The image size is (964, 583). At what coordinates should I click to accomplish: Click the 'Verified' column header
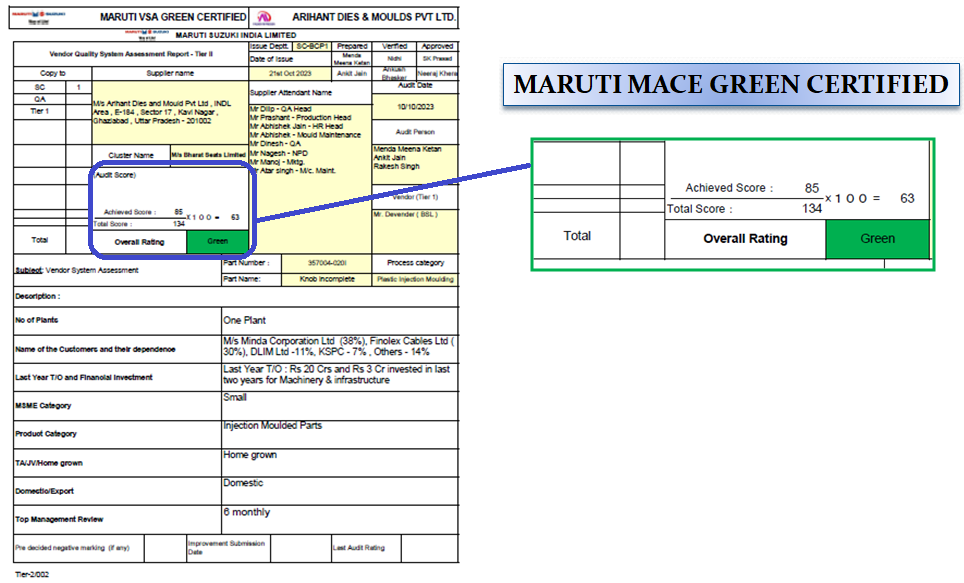click(x=394, y=46)
